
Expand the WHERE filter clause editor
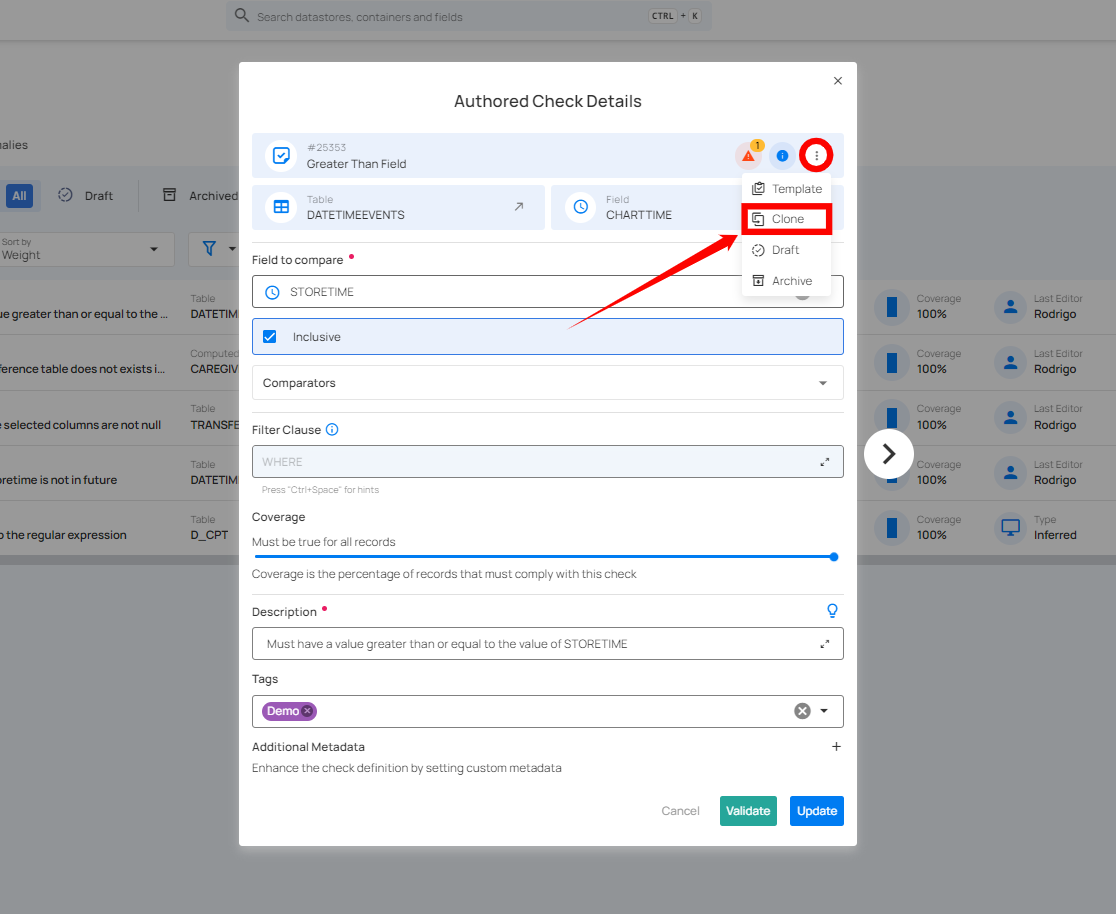[x=824, y=462]
